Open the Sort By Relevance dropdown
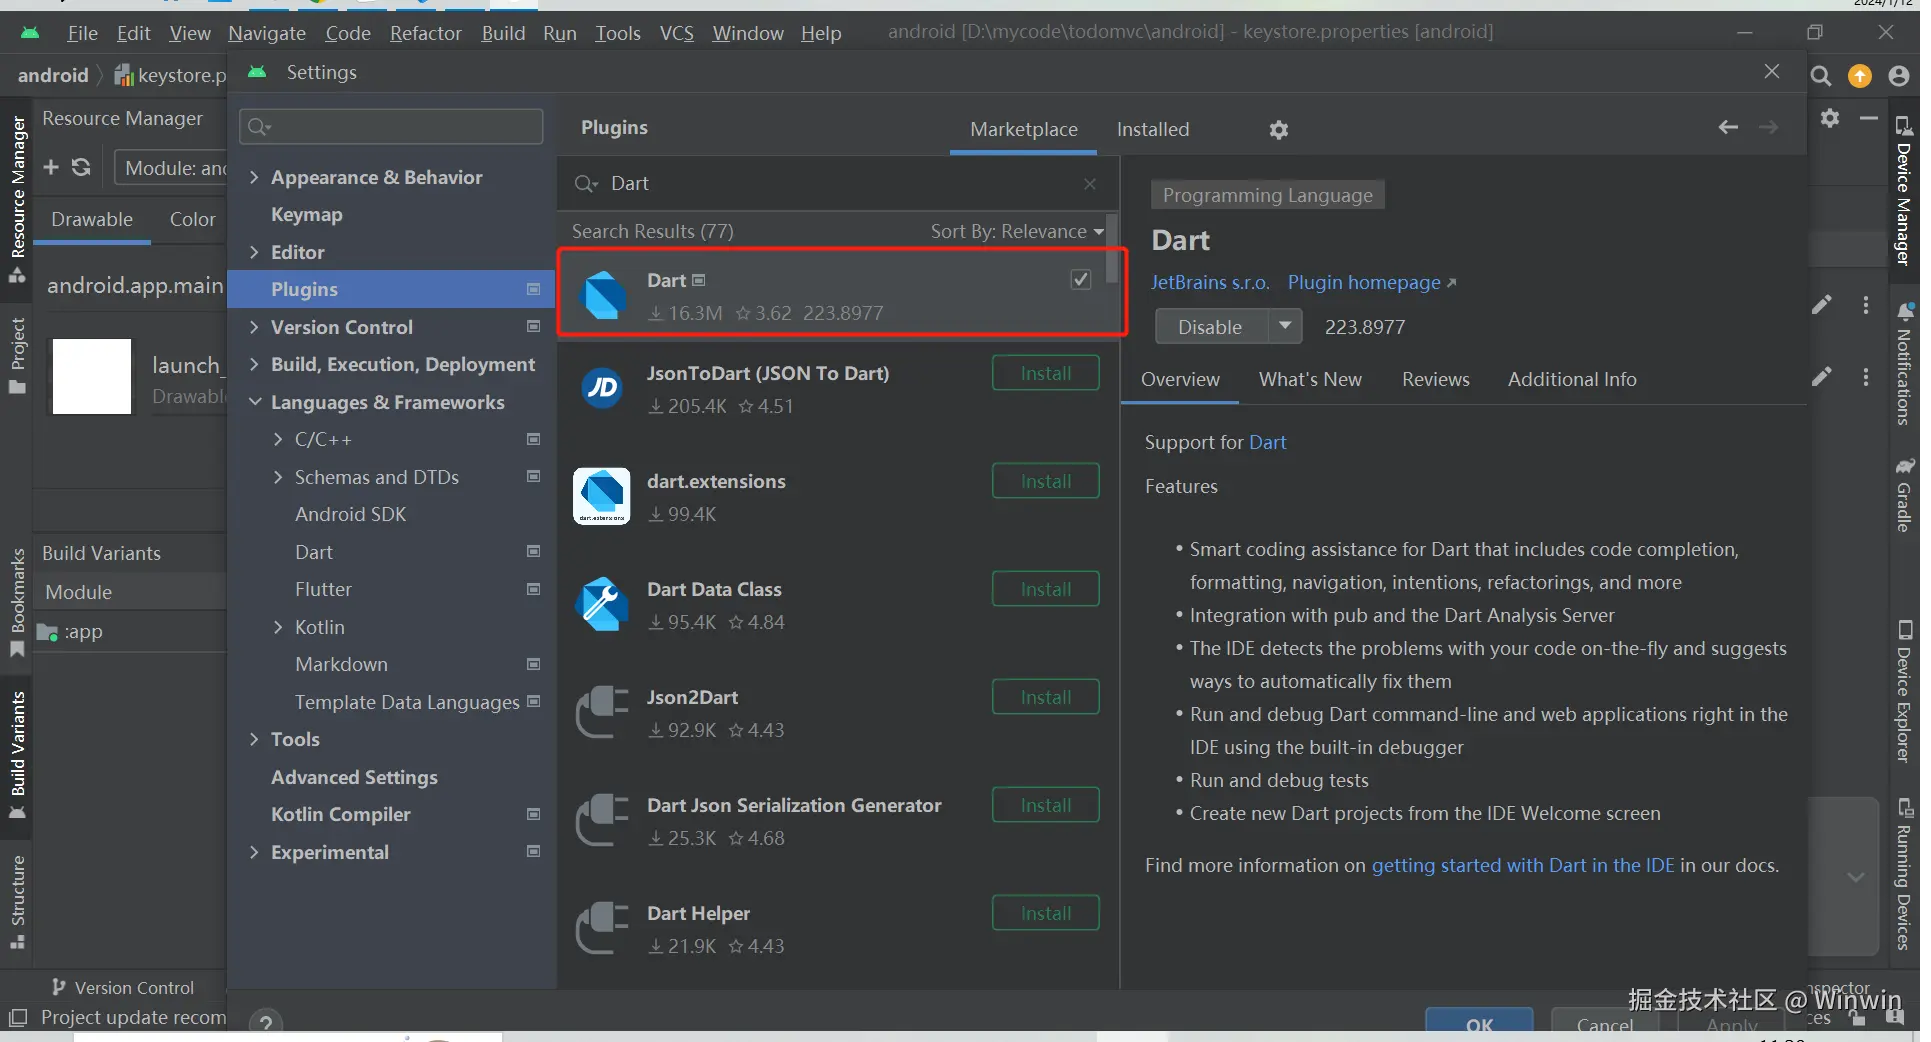This screenshot has height=1042, width=1931. (x=1017, y=232)
